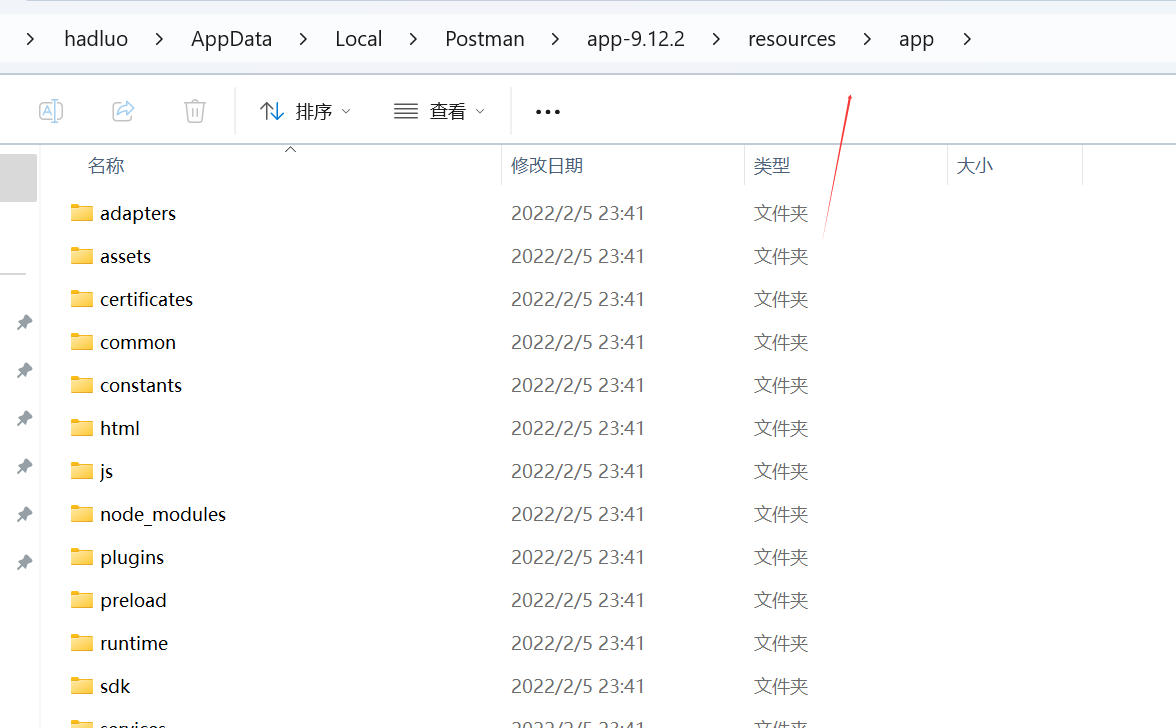This screenshot has width=1176, height=728.
Task: Select the html folder name
Action: [x=120, y=428]
